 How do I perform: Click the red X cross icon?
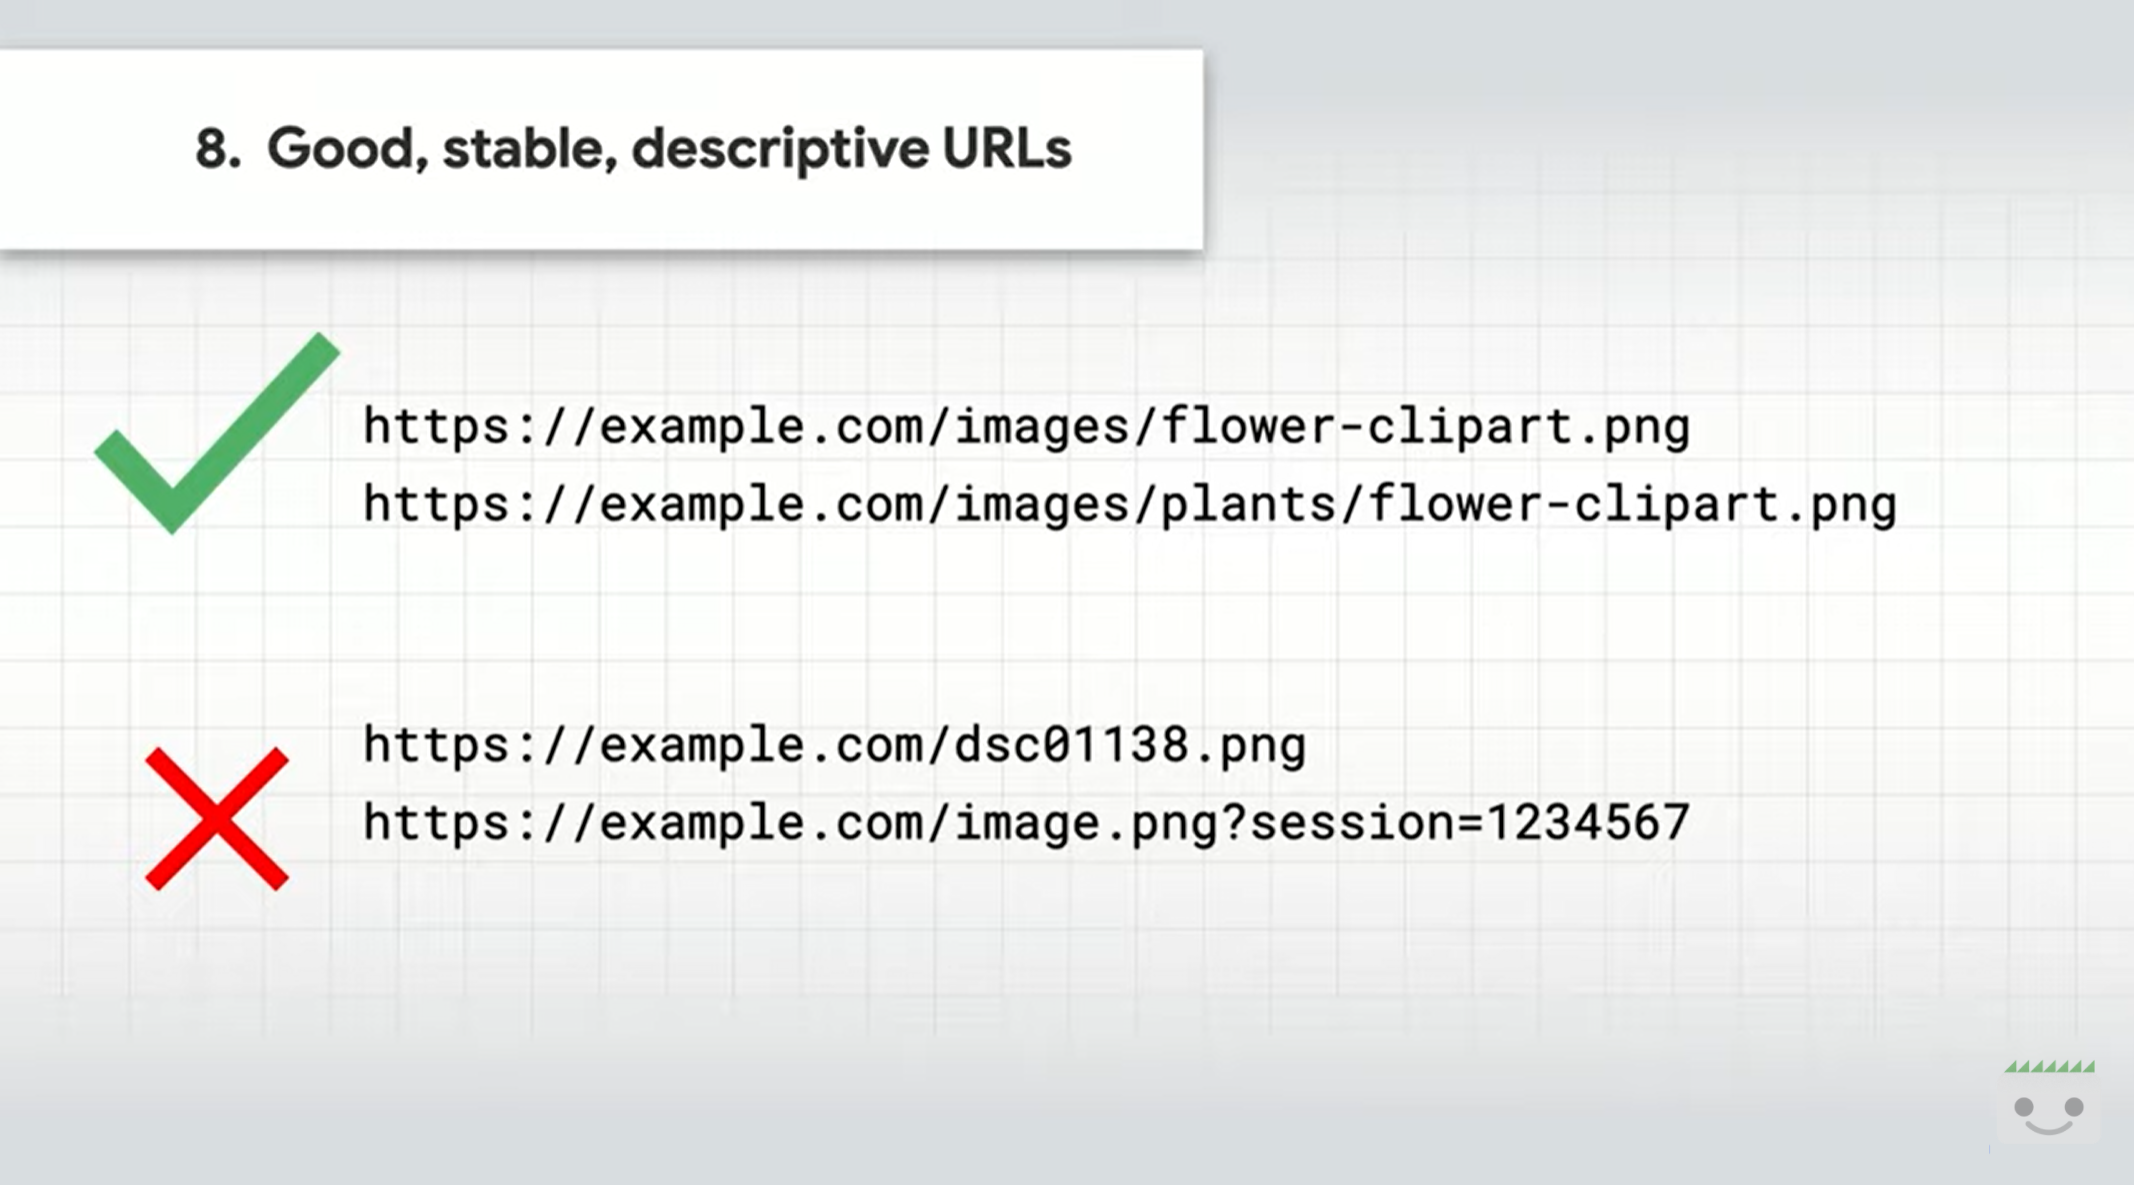[x=216, y=819]
